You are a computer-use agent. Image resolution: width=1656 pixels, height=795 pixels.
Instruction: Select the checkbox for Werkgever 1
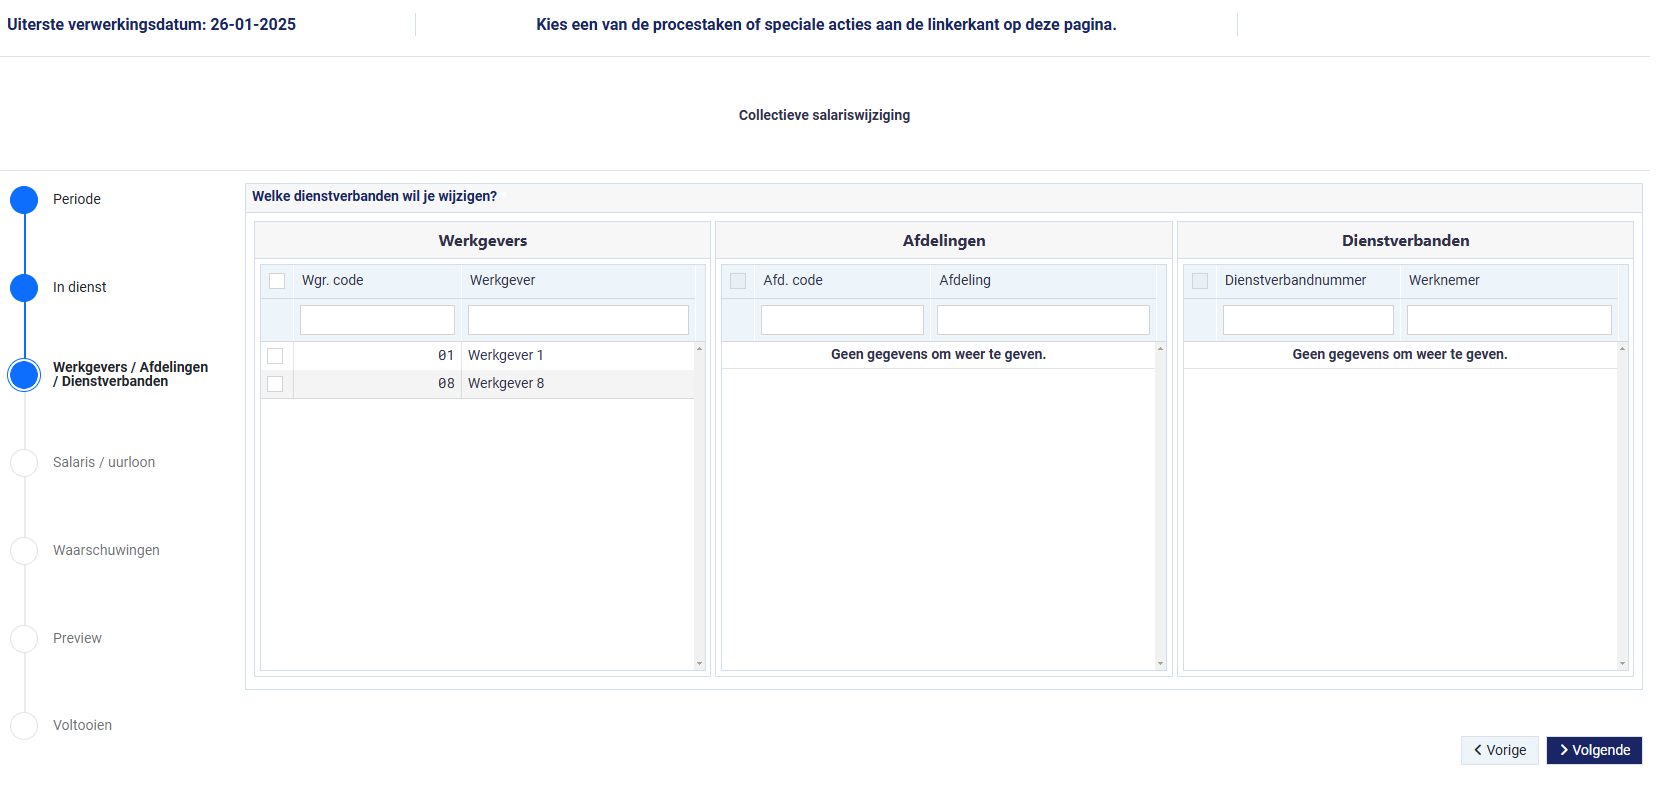click(x=275, y=356)
